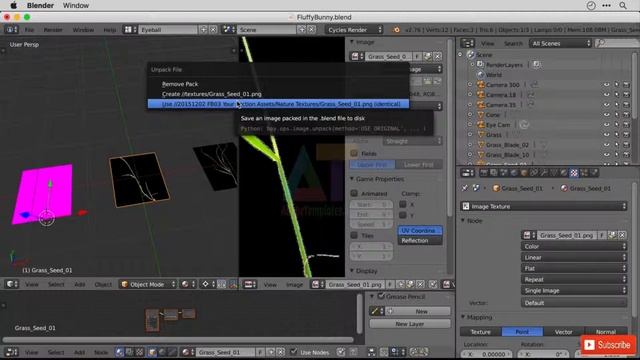Screen dimensions: 640x360
Task: Expand the Cone node in outliner
Action: pyautogui.click(x=470, y=115)
